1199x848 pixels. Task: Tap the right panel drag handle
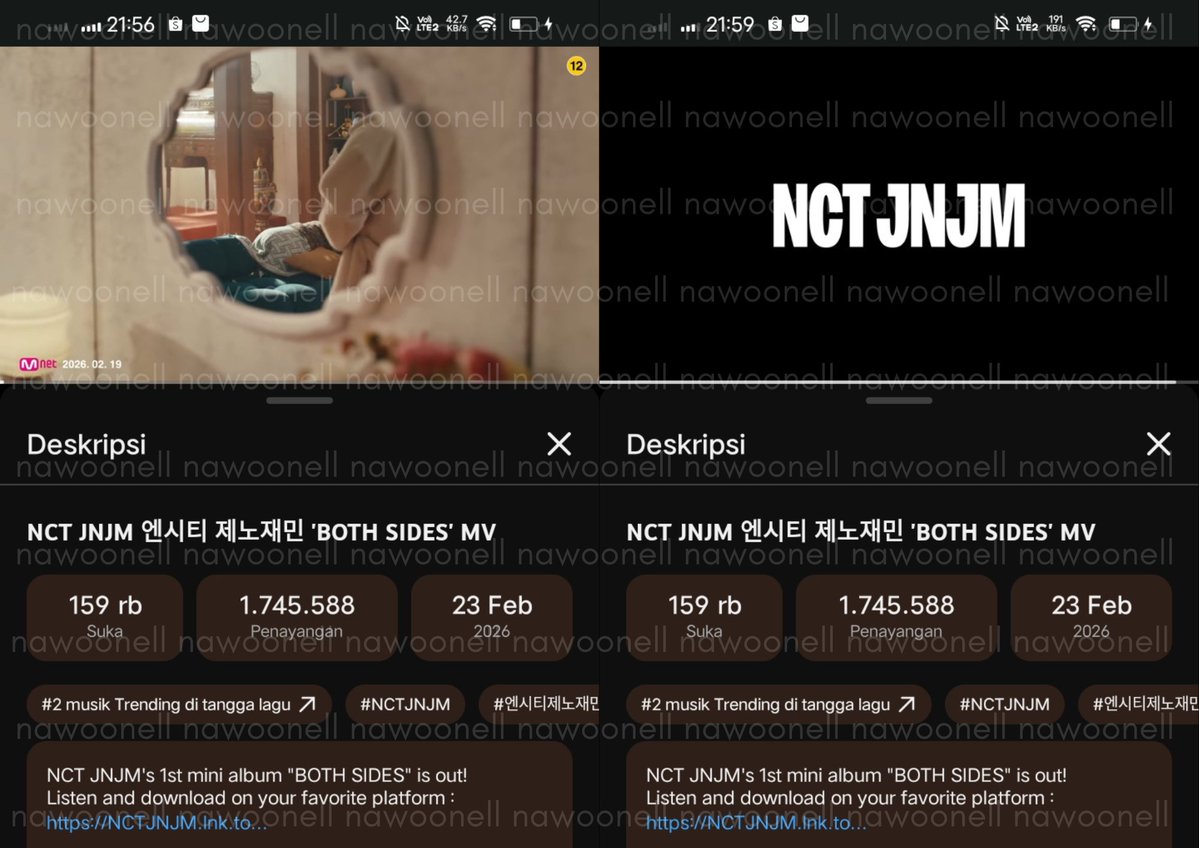pyautogui.click(x=899, y=400)
